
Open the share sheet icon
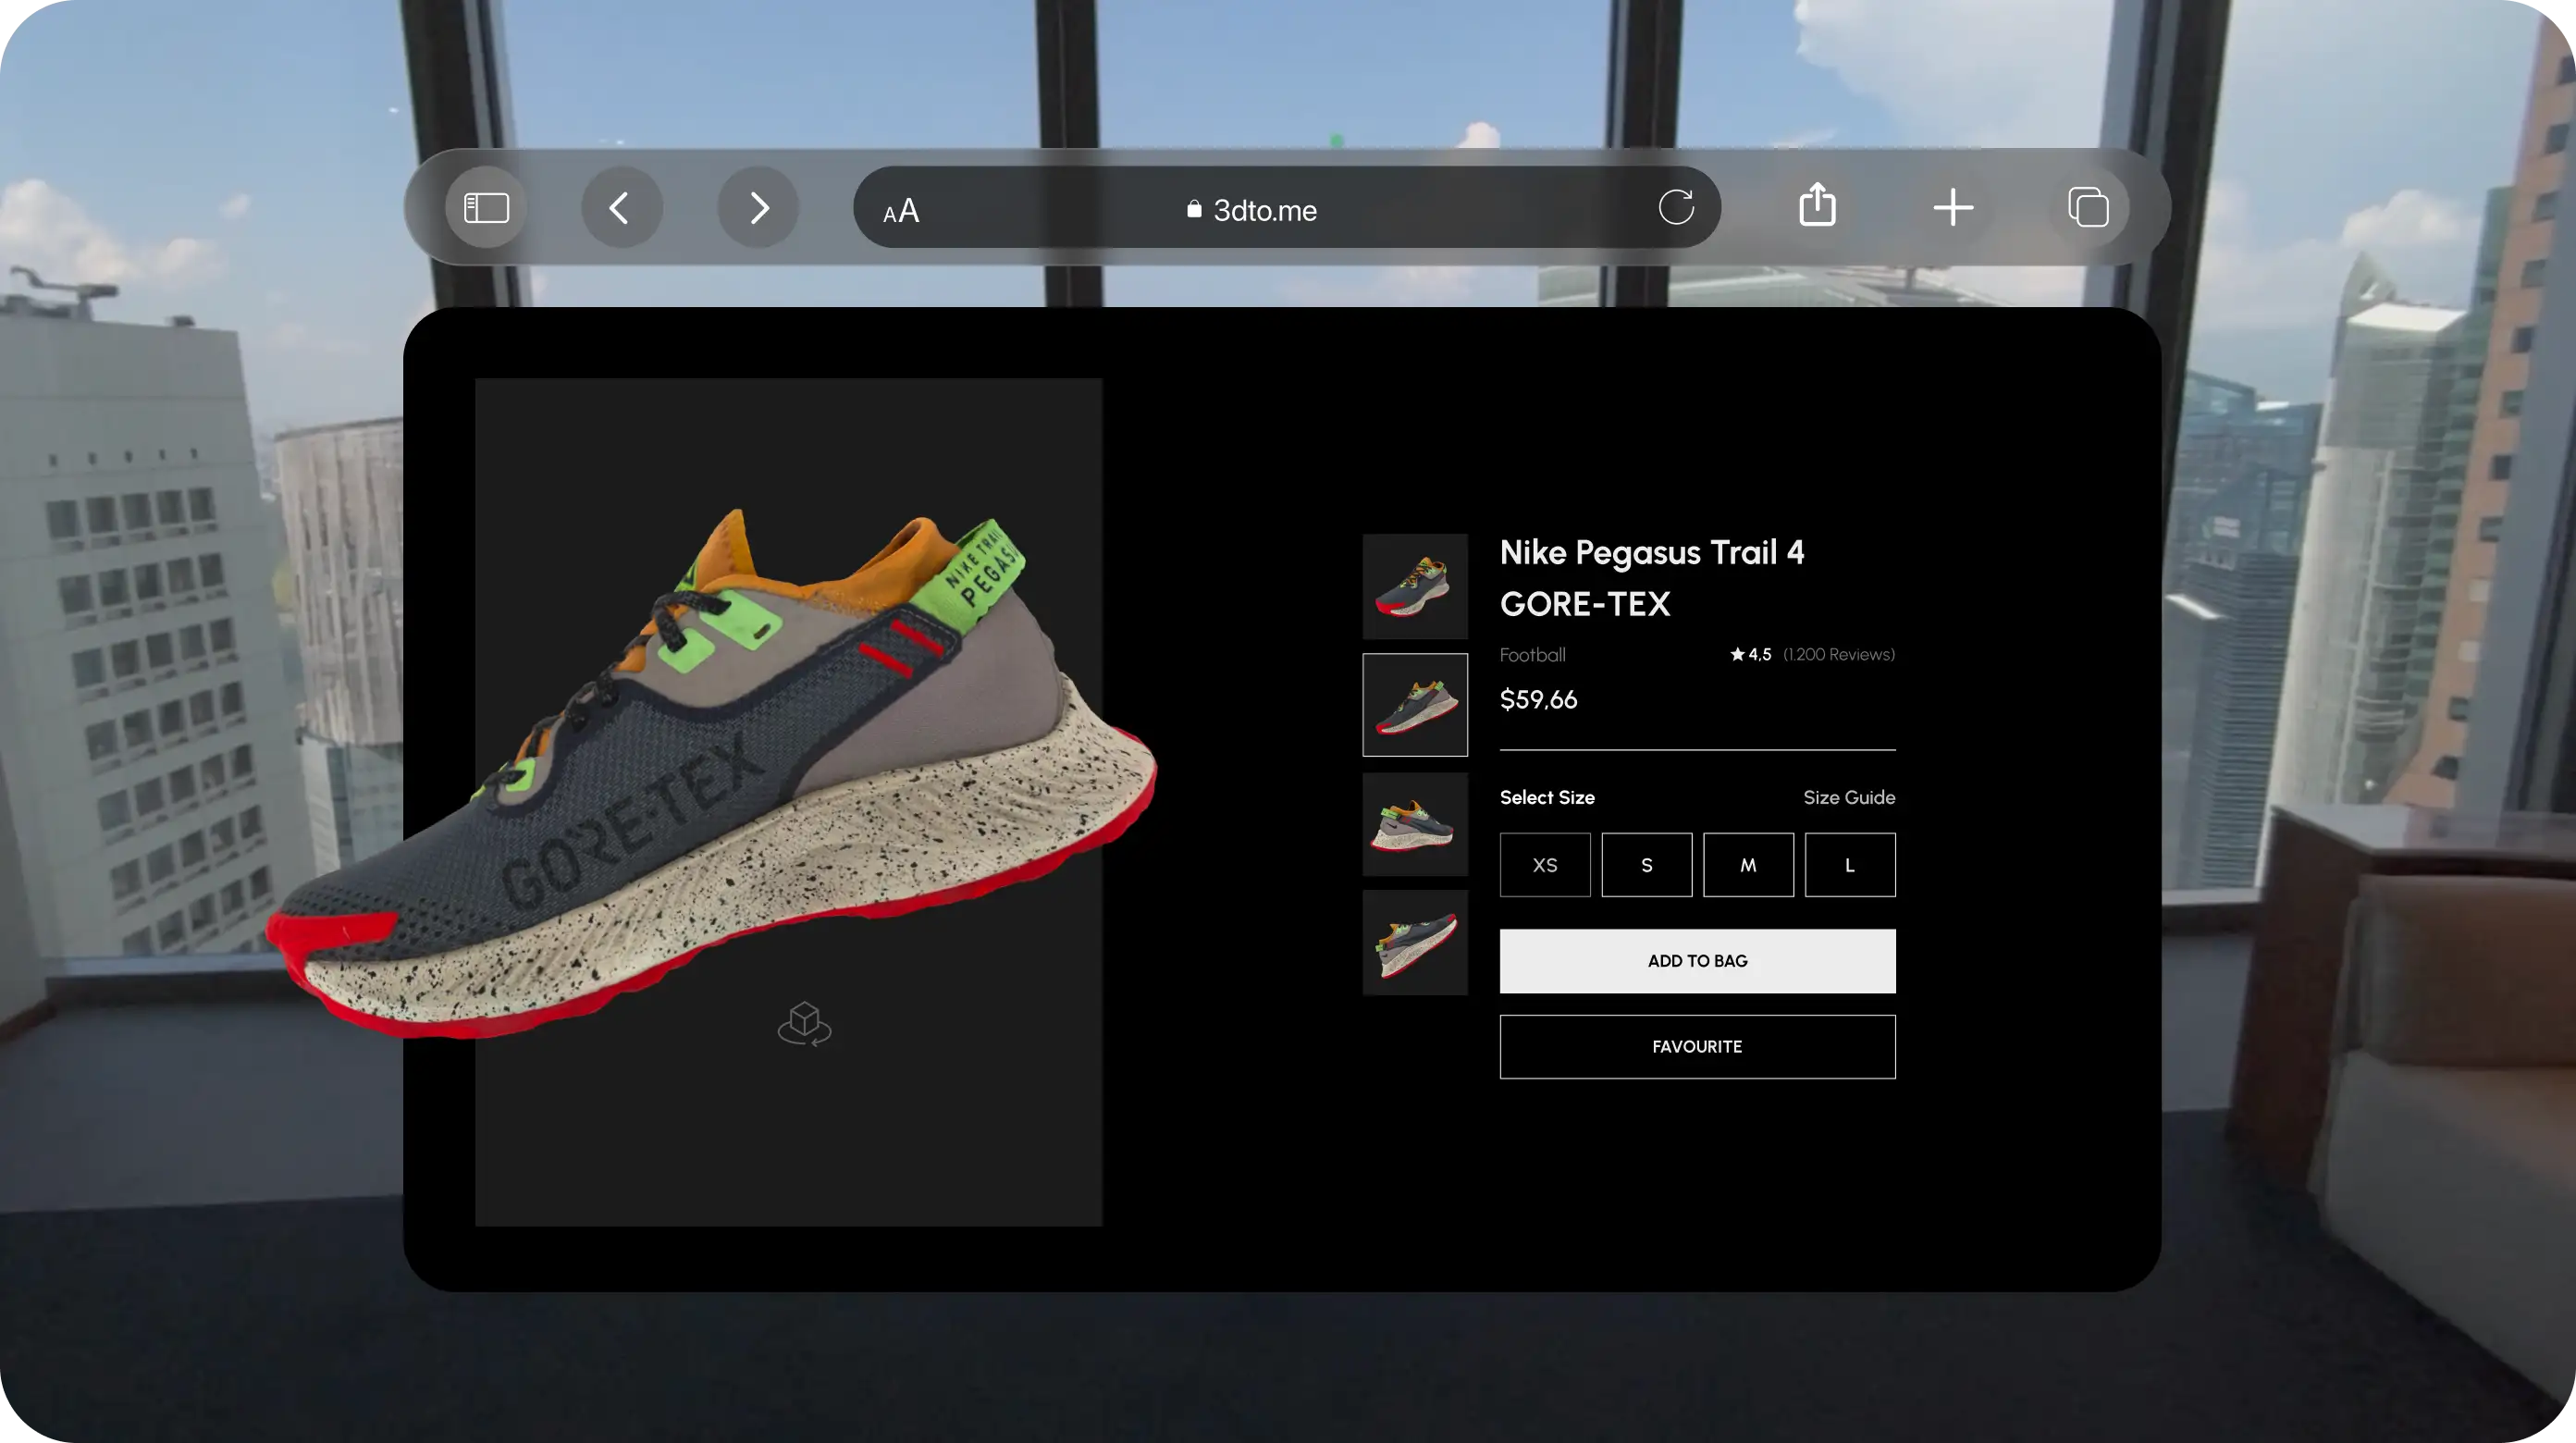(x=1817, y=206)
